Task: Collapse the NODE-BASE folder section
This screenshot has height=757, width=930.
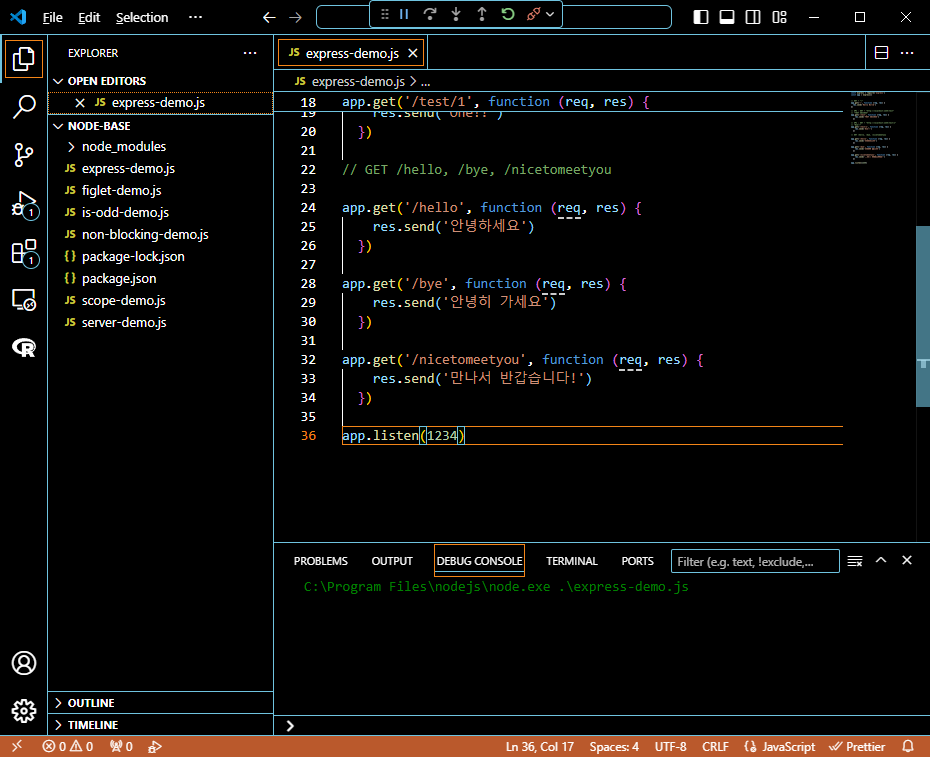Action: 160,126
